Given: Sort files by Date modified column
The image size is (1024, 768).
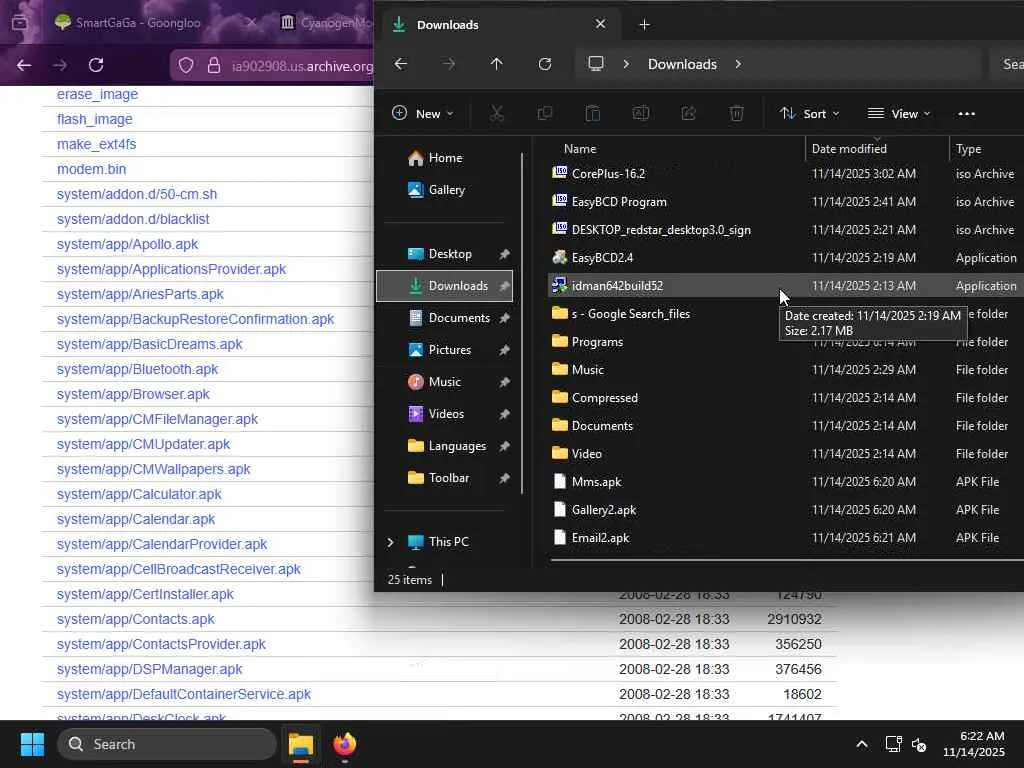Looking at the screenshot, I should pos(876,149).
